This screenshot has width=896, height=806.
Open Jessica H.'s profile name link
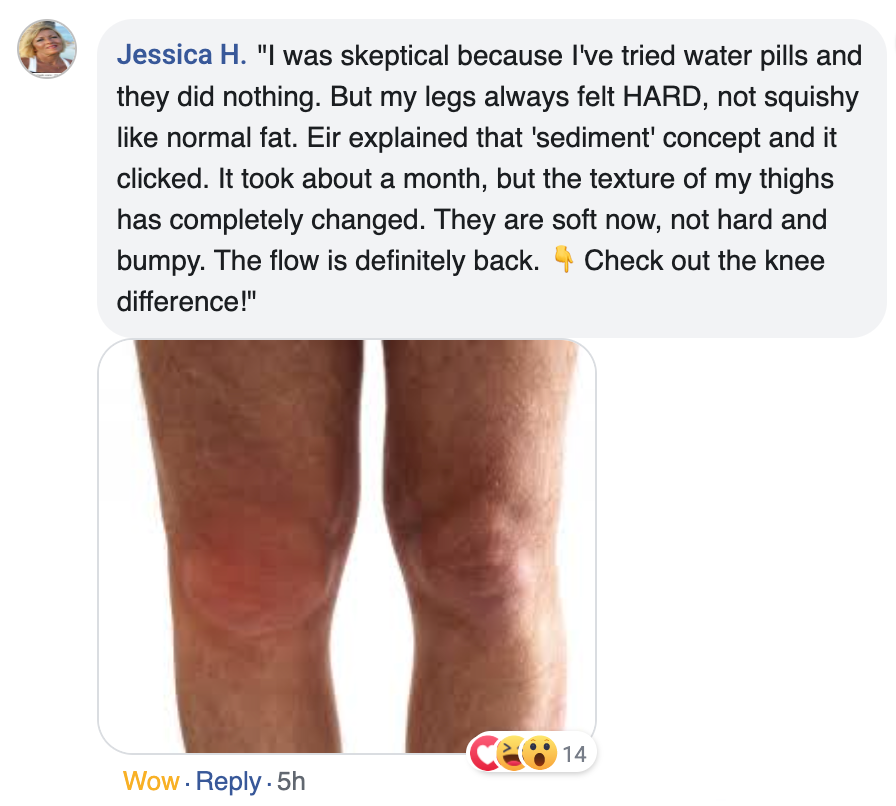(x=181, y=55)
